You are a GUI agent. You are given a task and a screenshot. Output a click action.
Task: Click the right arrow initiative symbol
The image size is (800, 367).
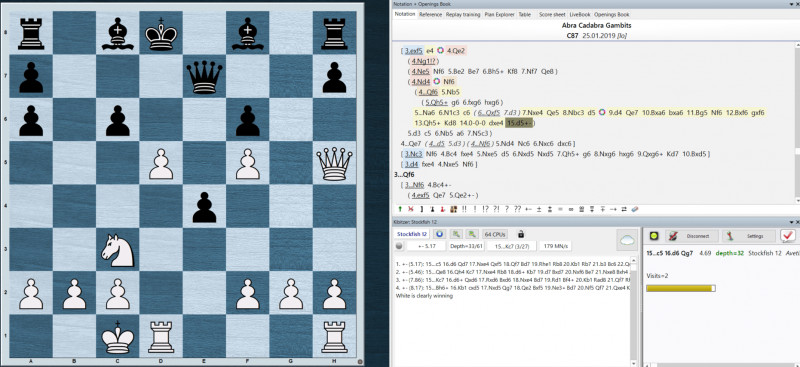click(x=613, y=209)
